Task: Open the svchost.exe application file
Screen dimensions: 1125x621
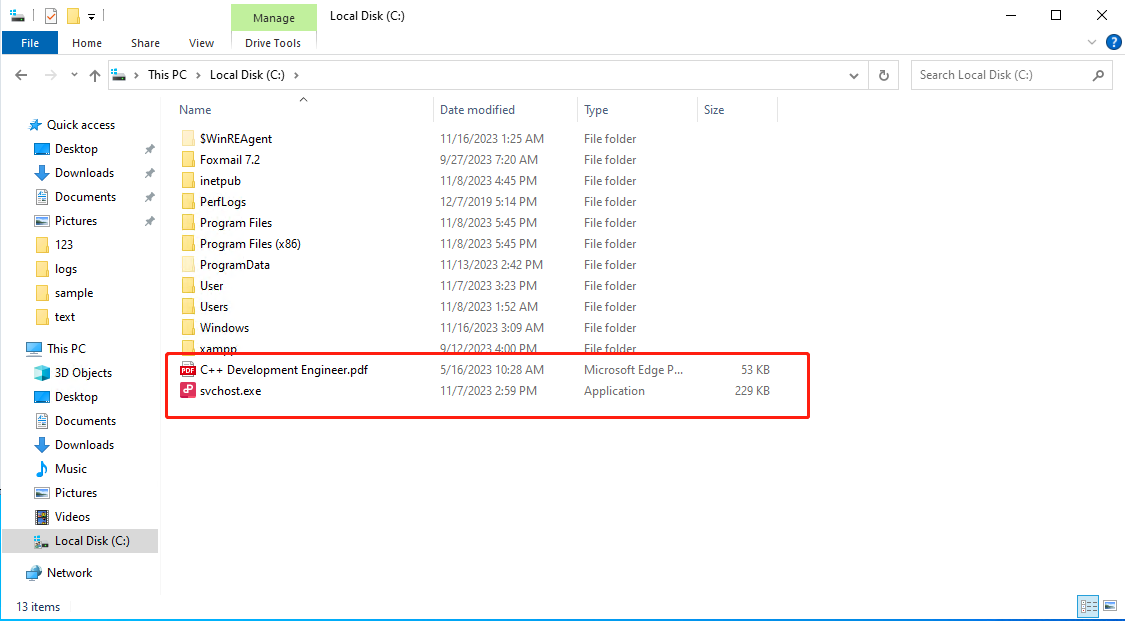Action: coord(230,391)
